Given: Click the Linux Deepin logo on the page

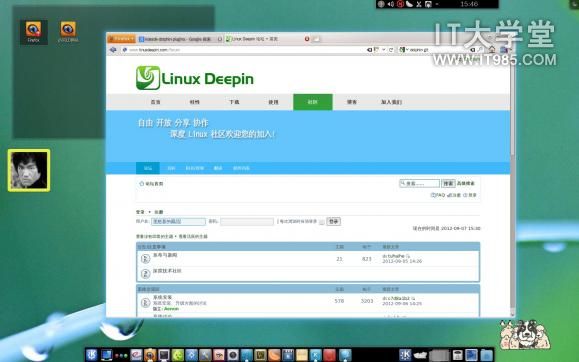Looking at the screenshot, I should pos(195,78).
